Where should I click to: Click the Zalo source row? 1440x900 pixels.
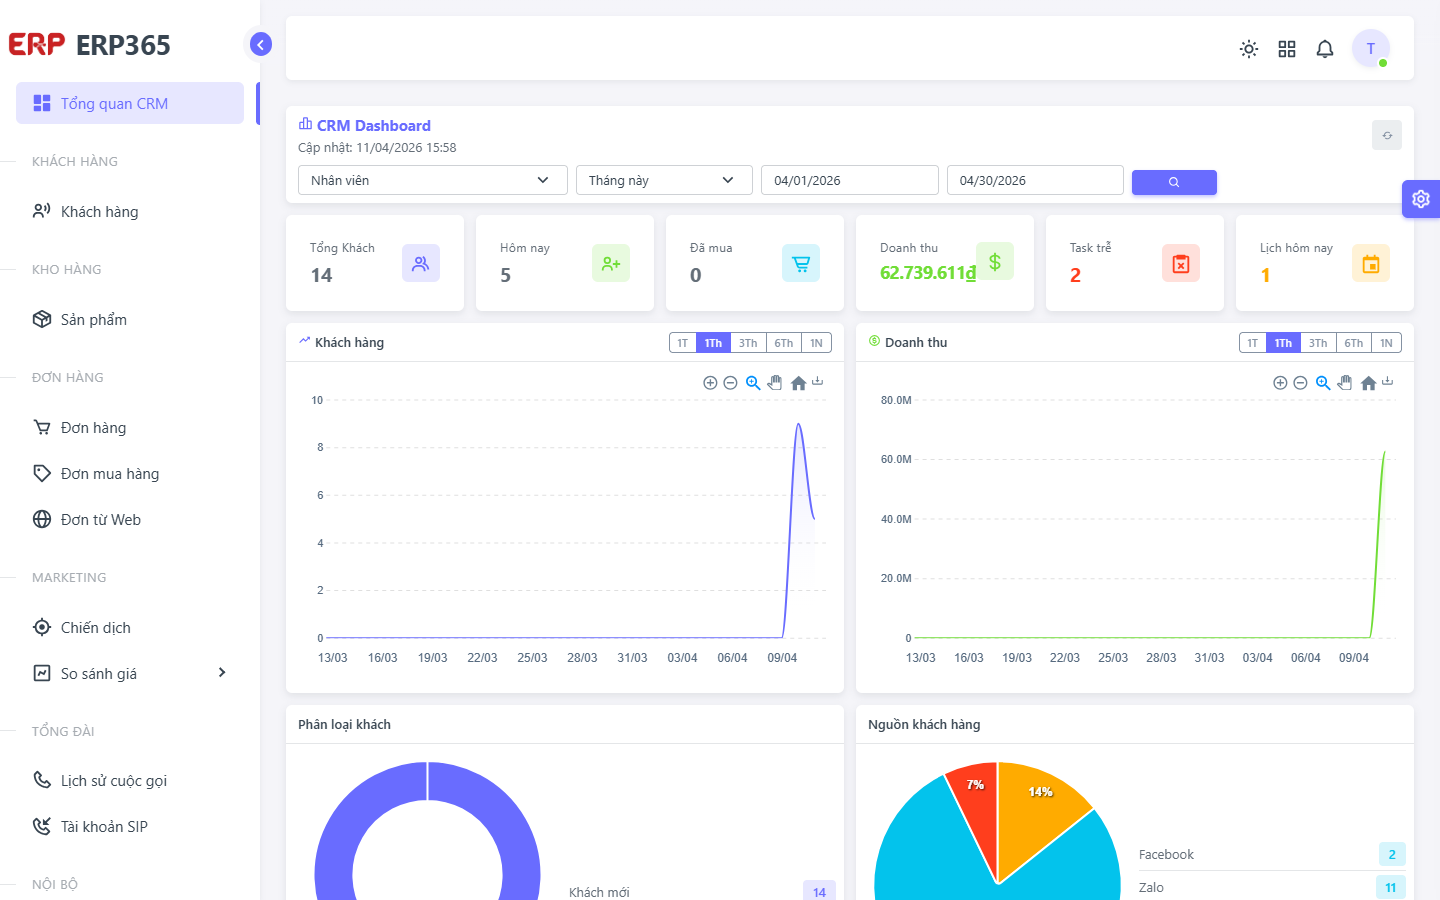[1272, 887]
